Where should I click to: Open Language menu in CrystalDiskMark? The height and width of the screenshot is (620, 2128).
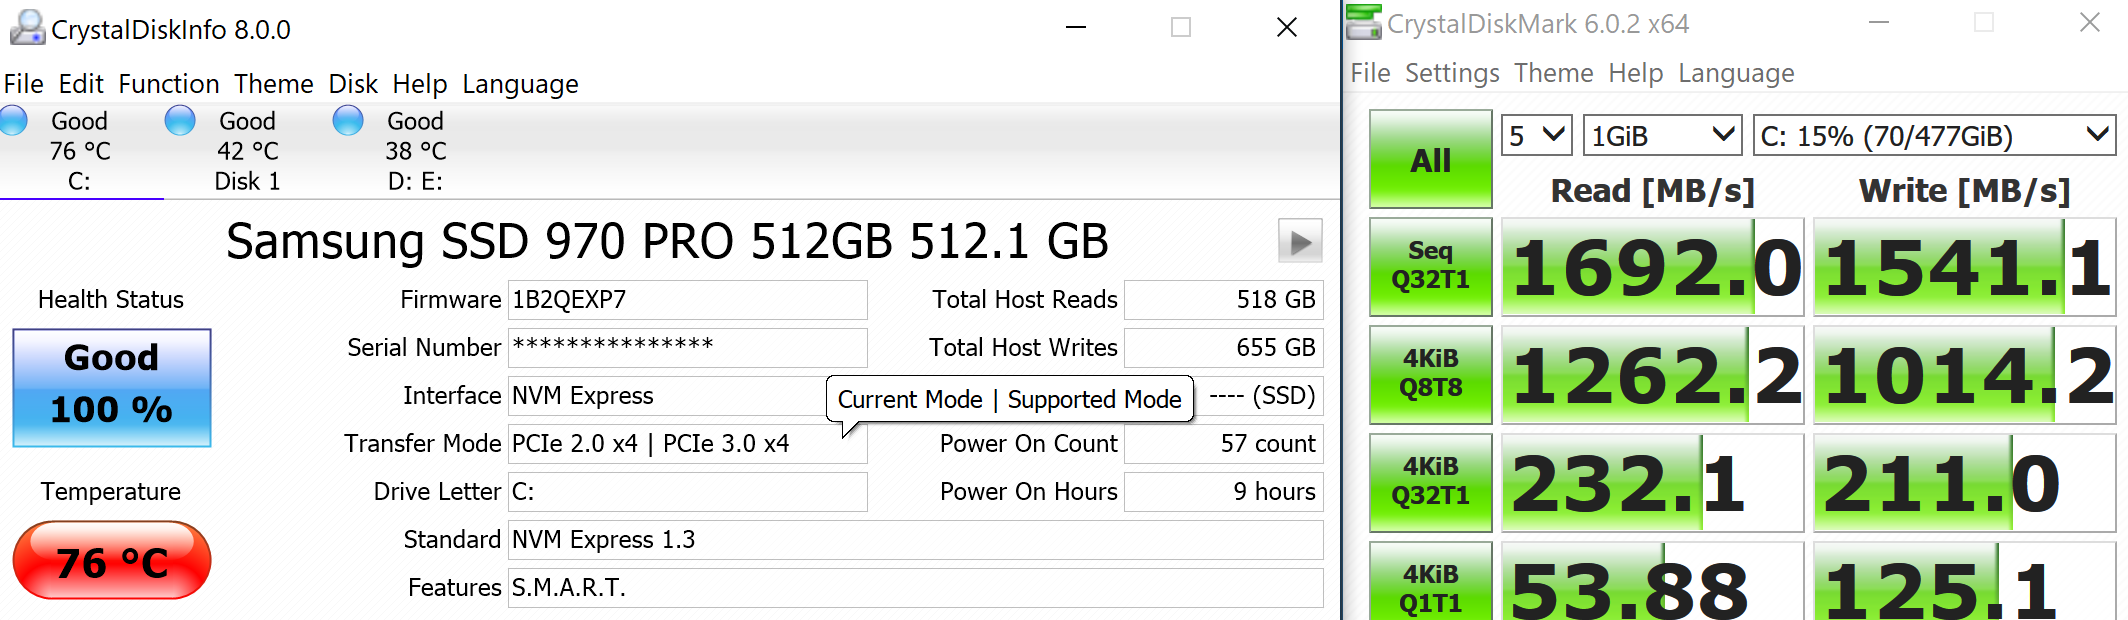(x=1736, y=73)
